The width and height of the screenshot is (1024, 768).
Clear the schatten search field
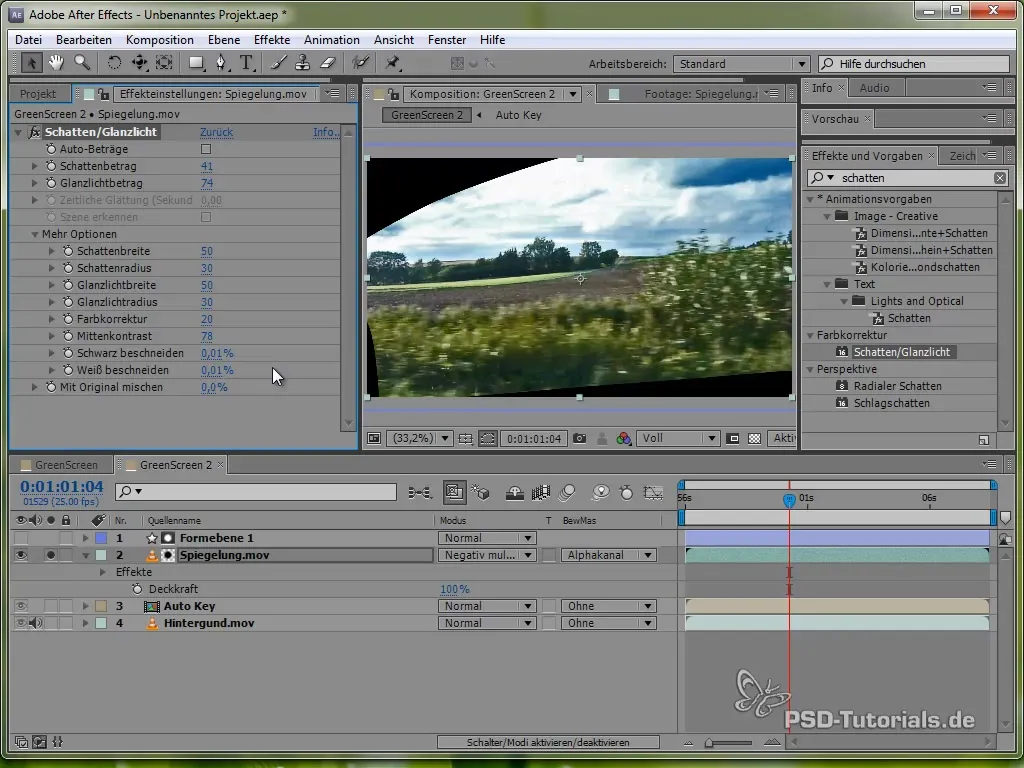coord(1000,178)
